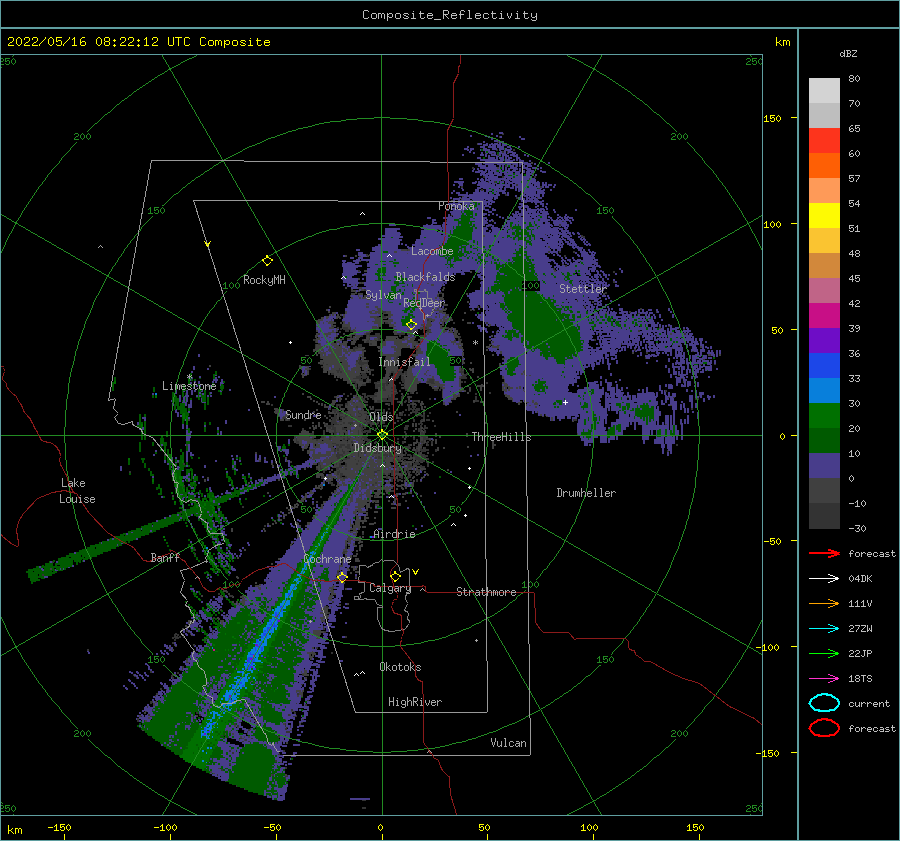This screenshot has width=900, height=841.
Task: Click the orange 111V arrow legend icon
Action: coord(824,603)
